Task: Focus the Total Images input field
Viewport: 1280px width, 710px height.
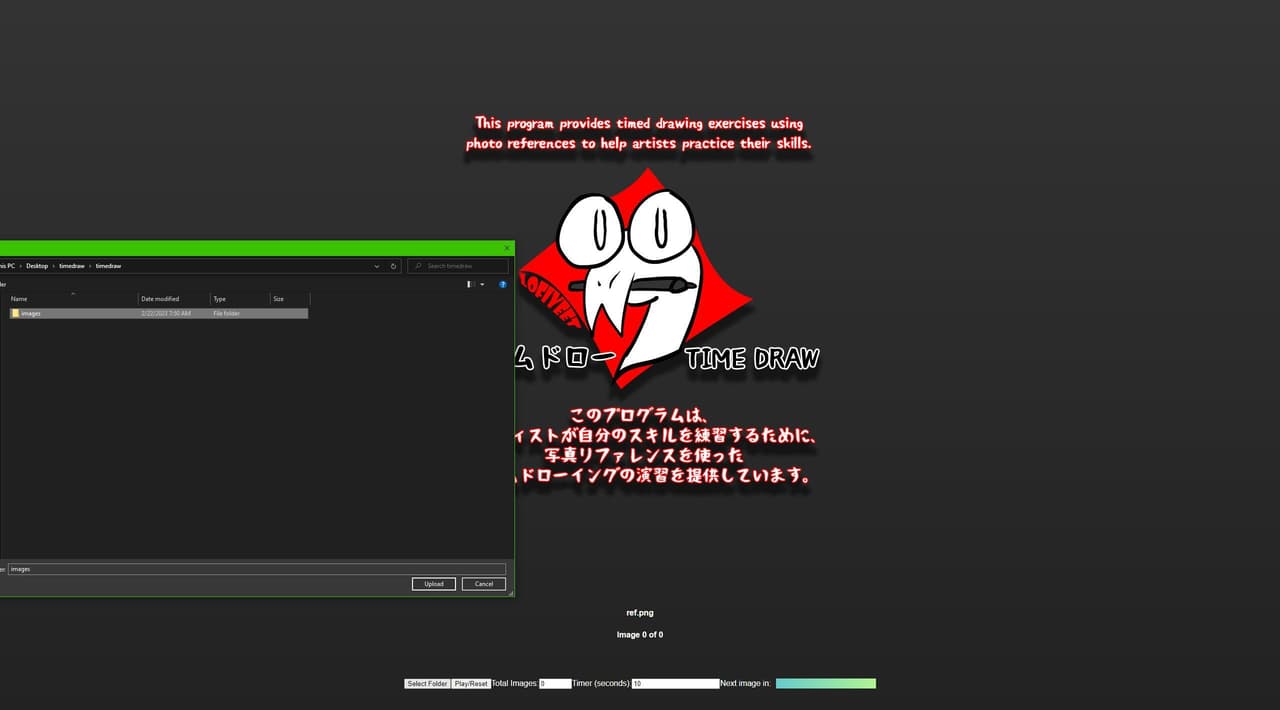Action: 555,684
